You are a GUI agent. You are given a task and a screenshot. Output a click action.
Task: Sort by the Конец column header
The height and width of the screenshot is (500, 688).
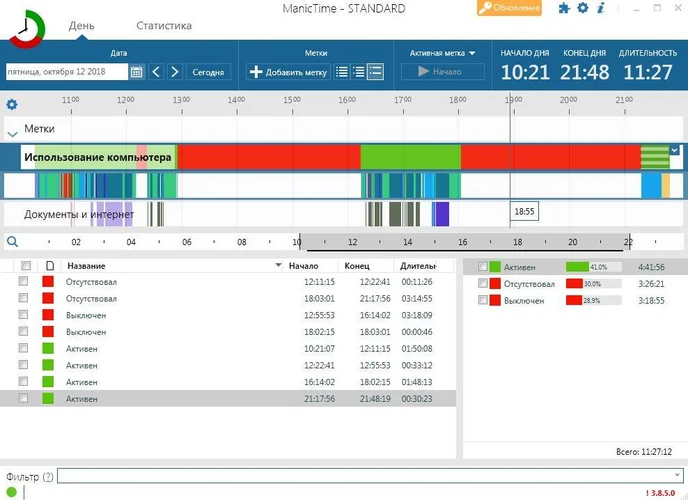point(357,266)
